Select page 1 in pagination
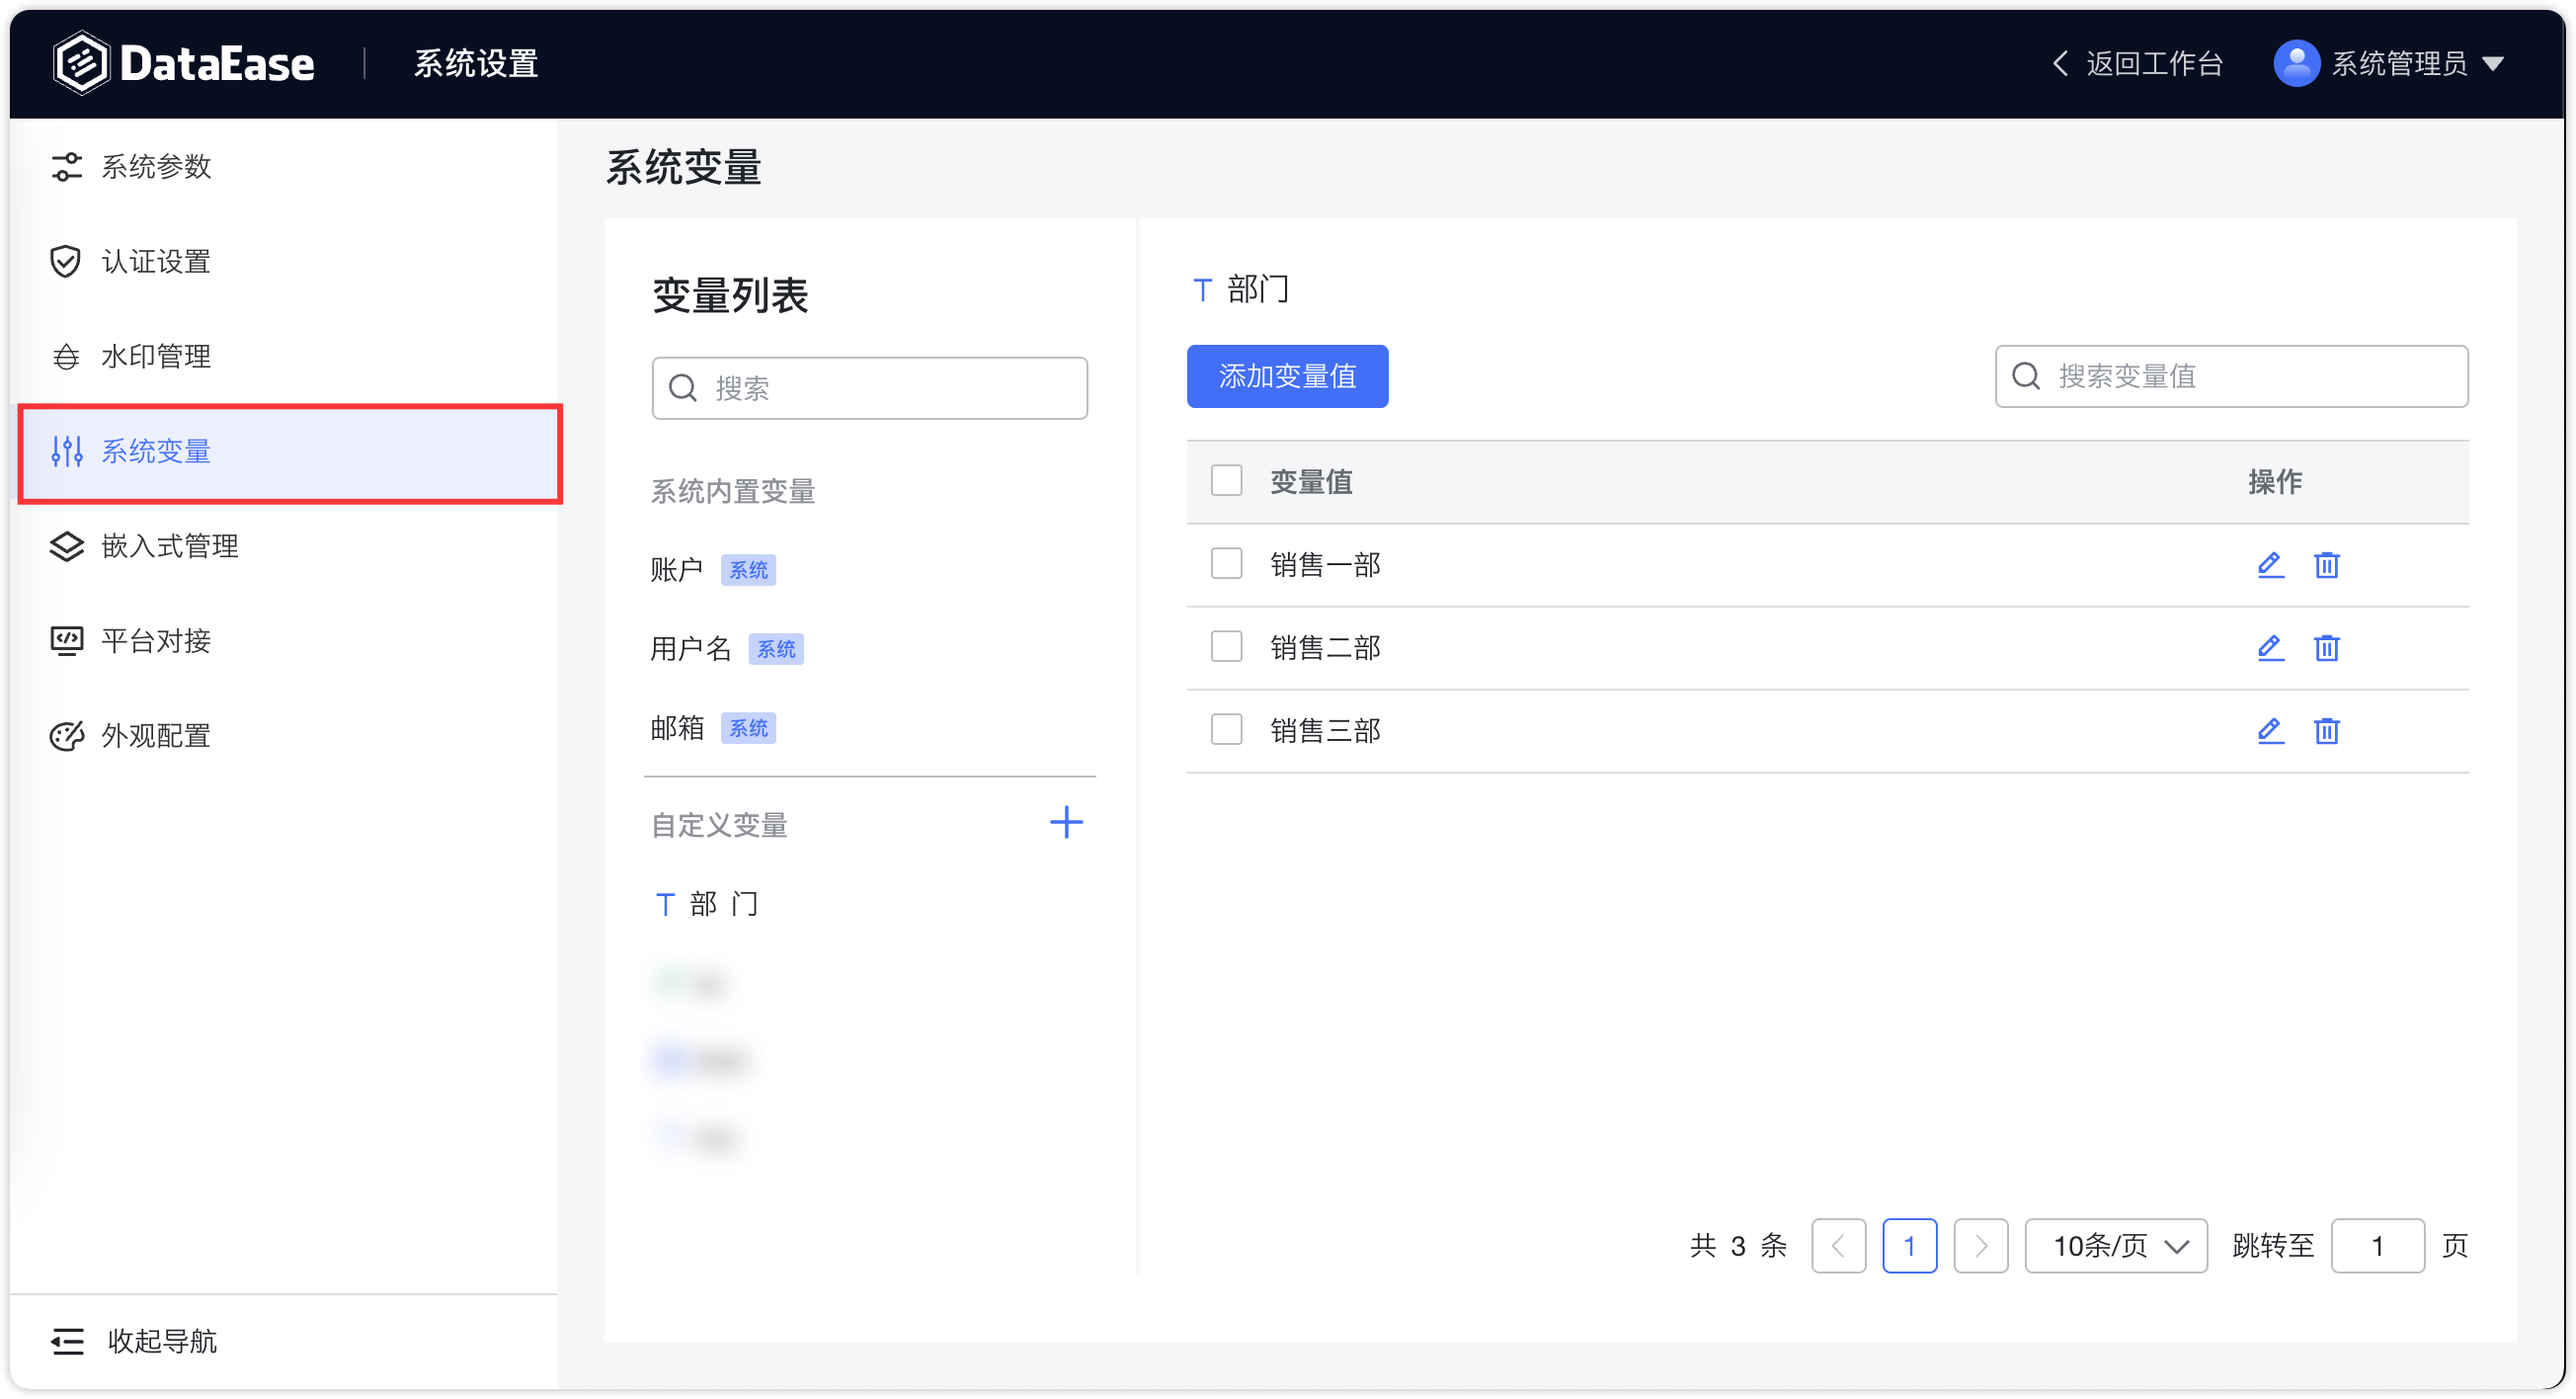The width and height of the screenshot is (2576, 1399). coord(1909,1246)
